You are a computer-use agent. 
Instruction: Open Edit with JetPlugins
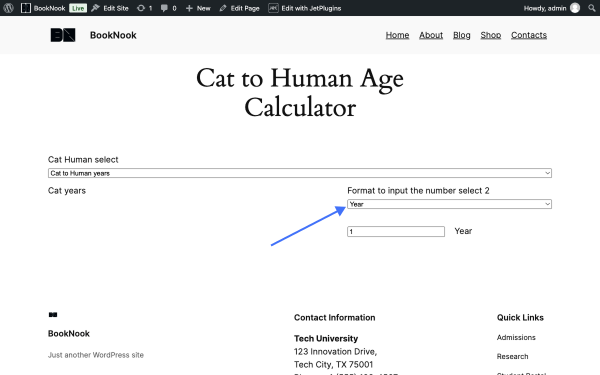pyautogui.click(x=305, y=8)
